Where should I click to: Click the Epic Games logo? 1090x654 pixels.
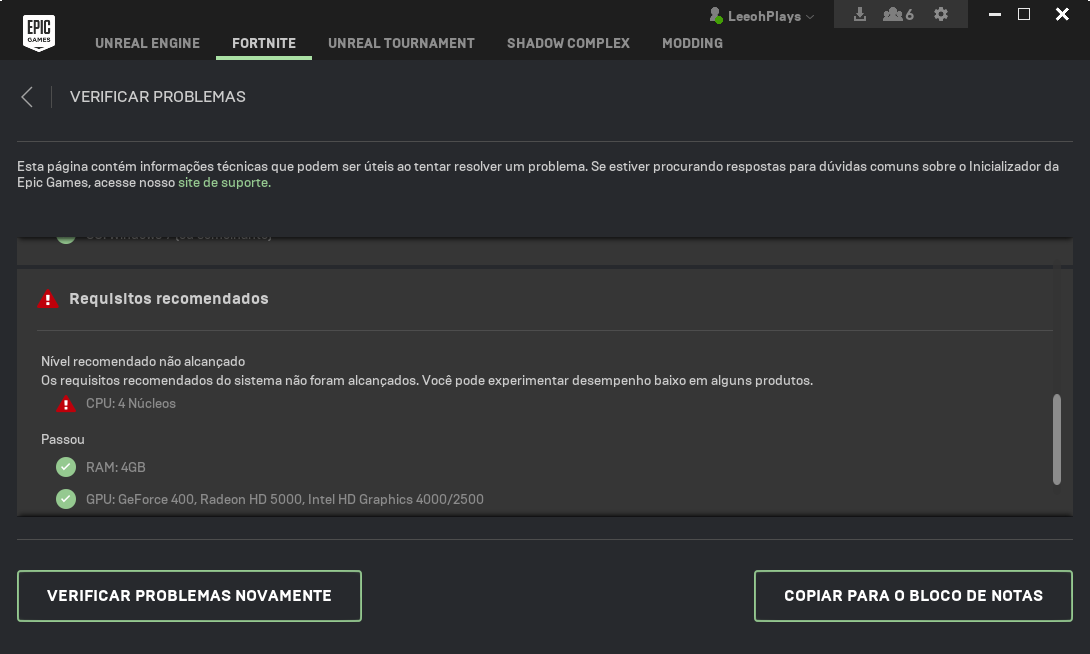pyautogui.click(x=39, y=33)
